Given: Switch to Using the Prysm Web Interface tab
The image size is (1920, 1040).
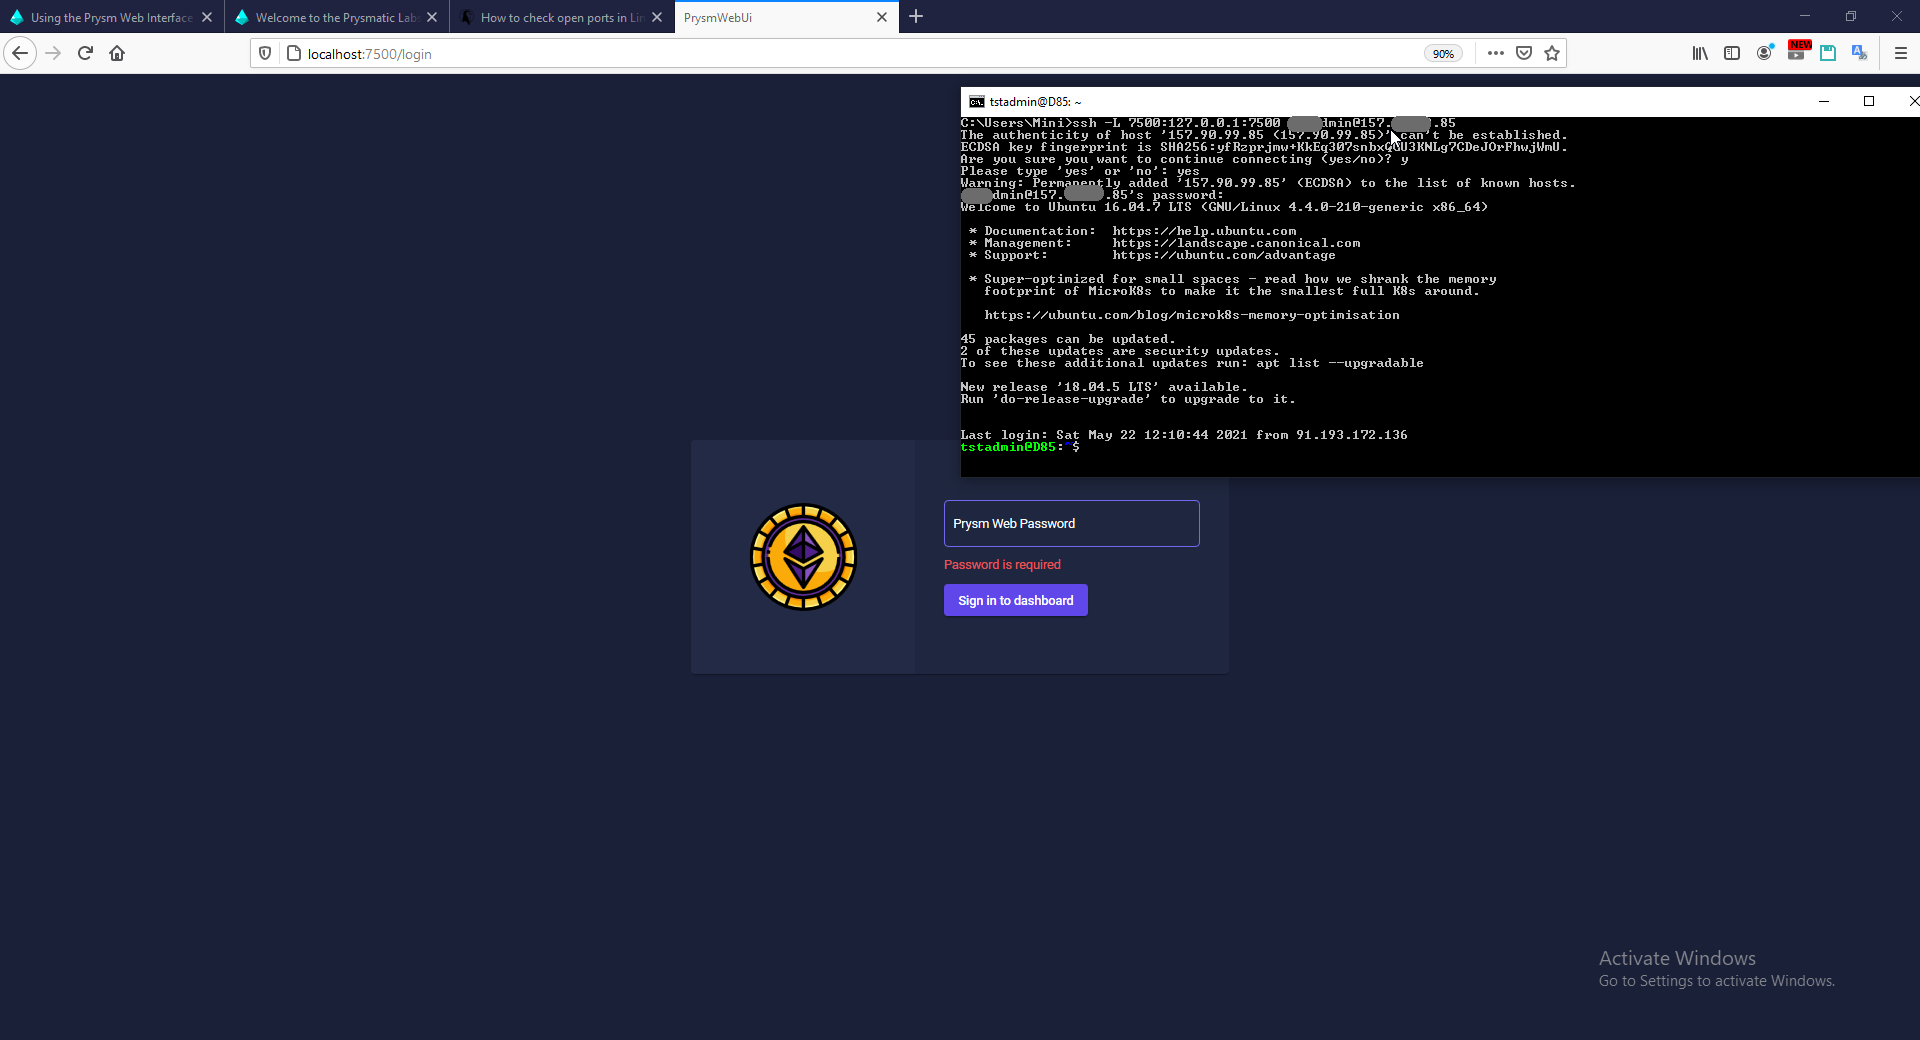Looking at the screenshot, I should pos(112,17).
